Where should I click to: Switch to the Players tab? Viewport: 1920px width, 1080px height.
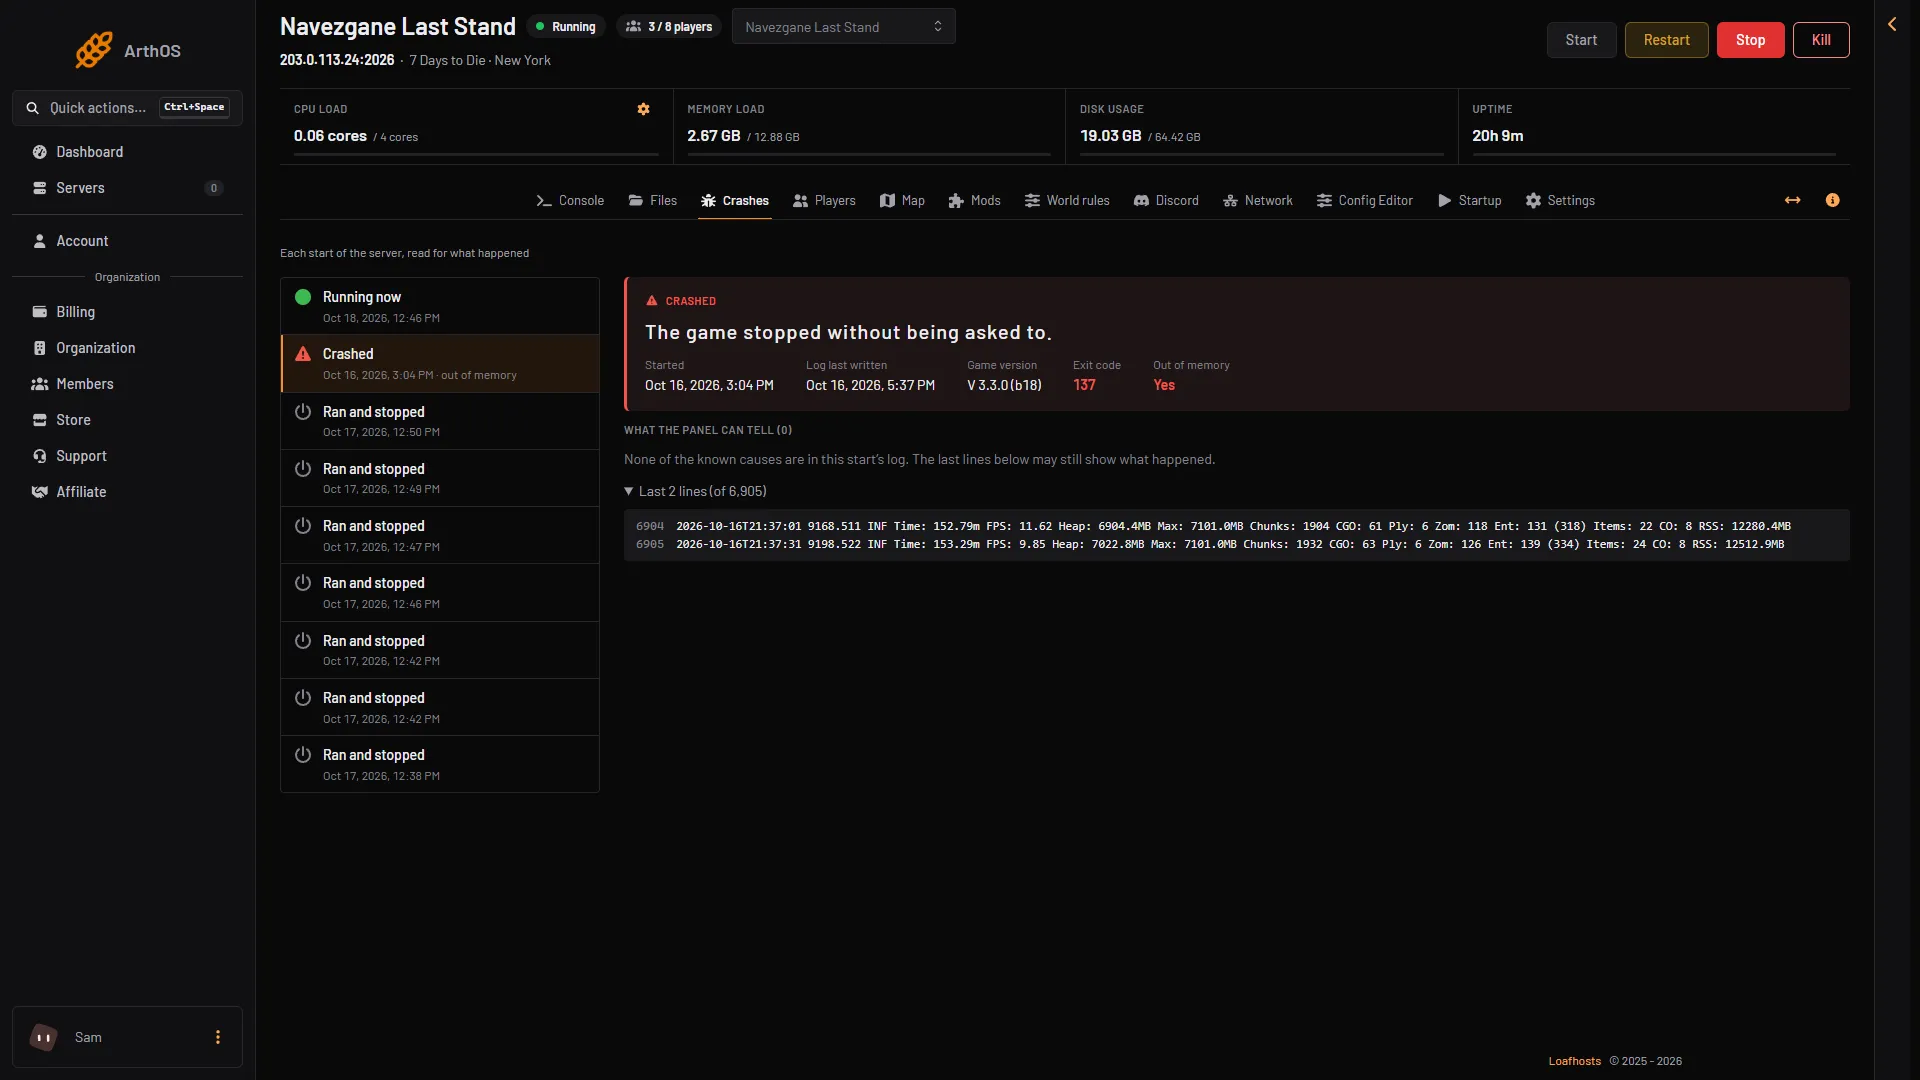click(824, 201)
